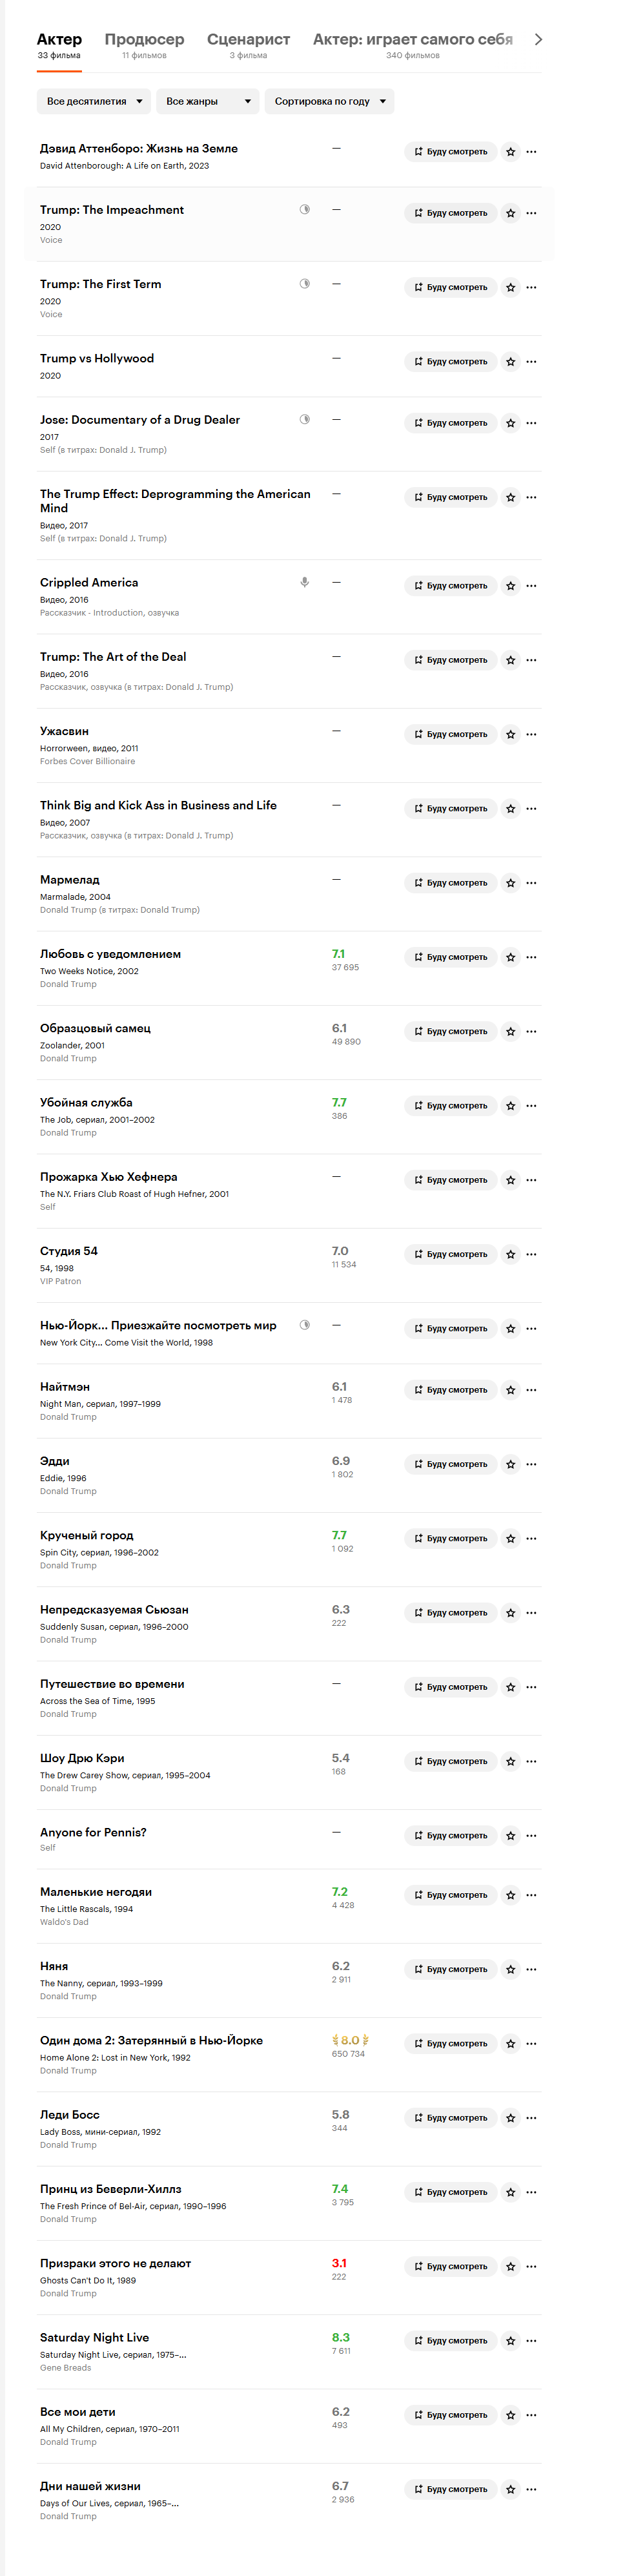Click microphone icon beside Crippled America
Screen dimensions: 625x2576
(304, 582)
